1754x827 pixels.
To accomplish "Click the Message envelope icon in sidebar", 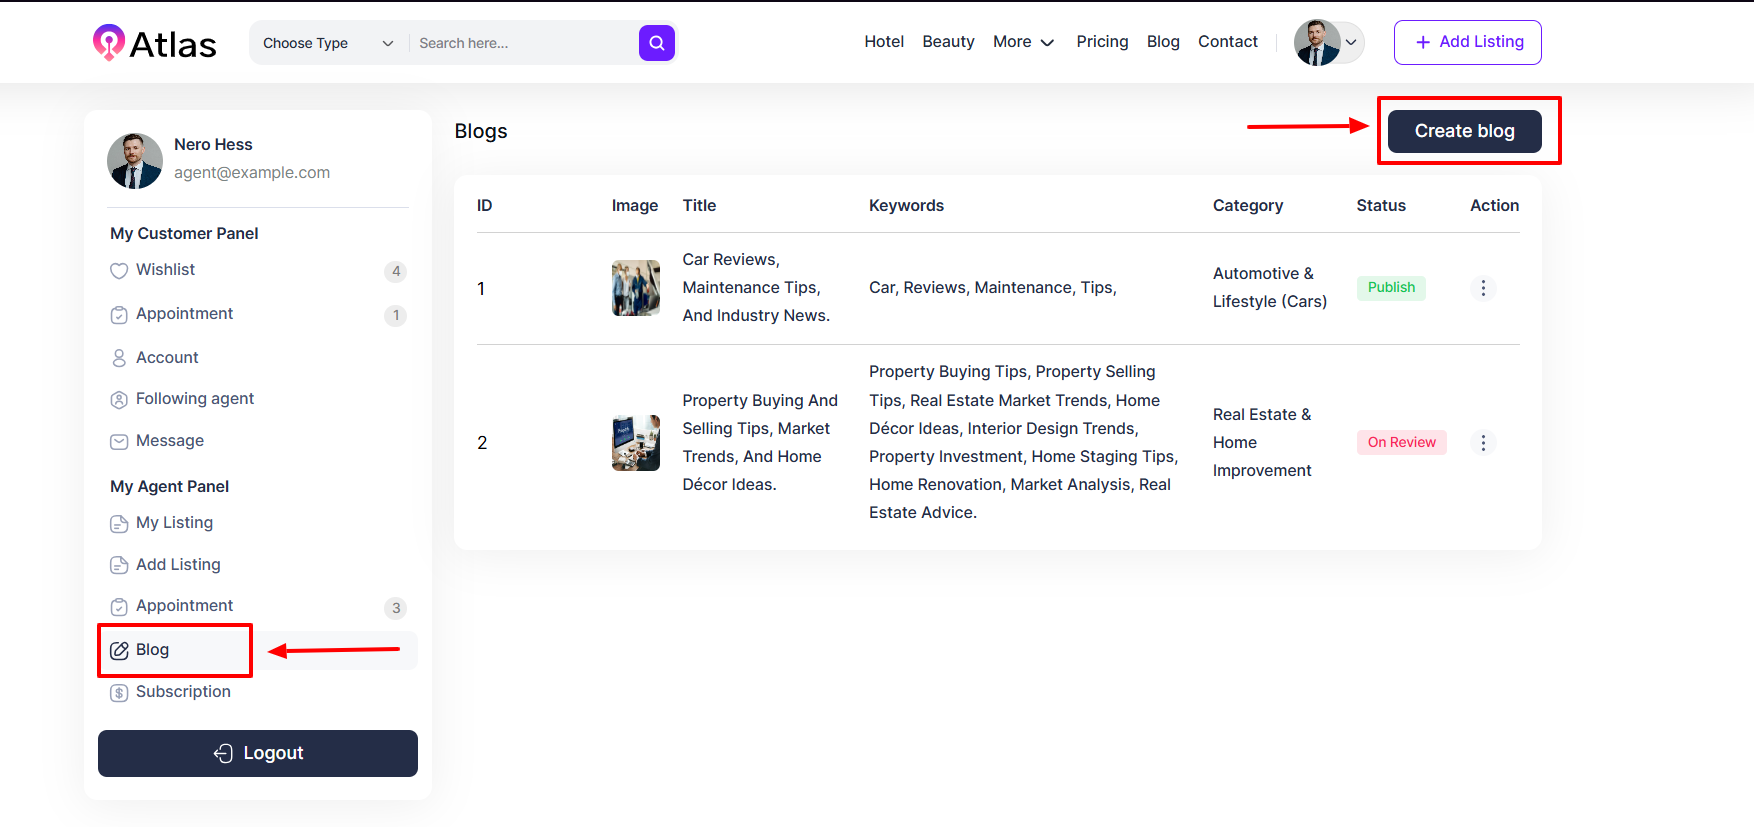I will coord(119,442).
